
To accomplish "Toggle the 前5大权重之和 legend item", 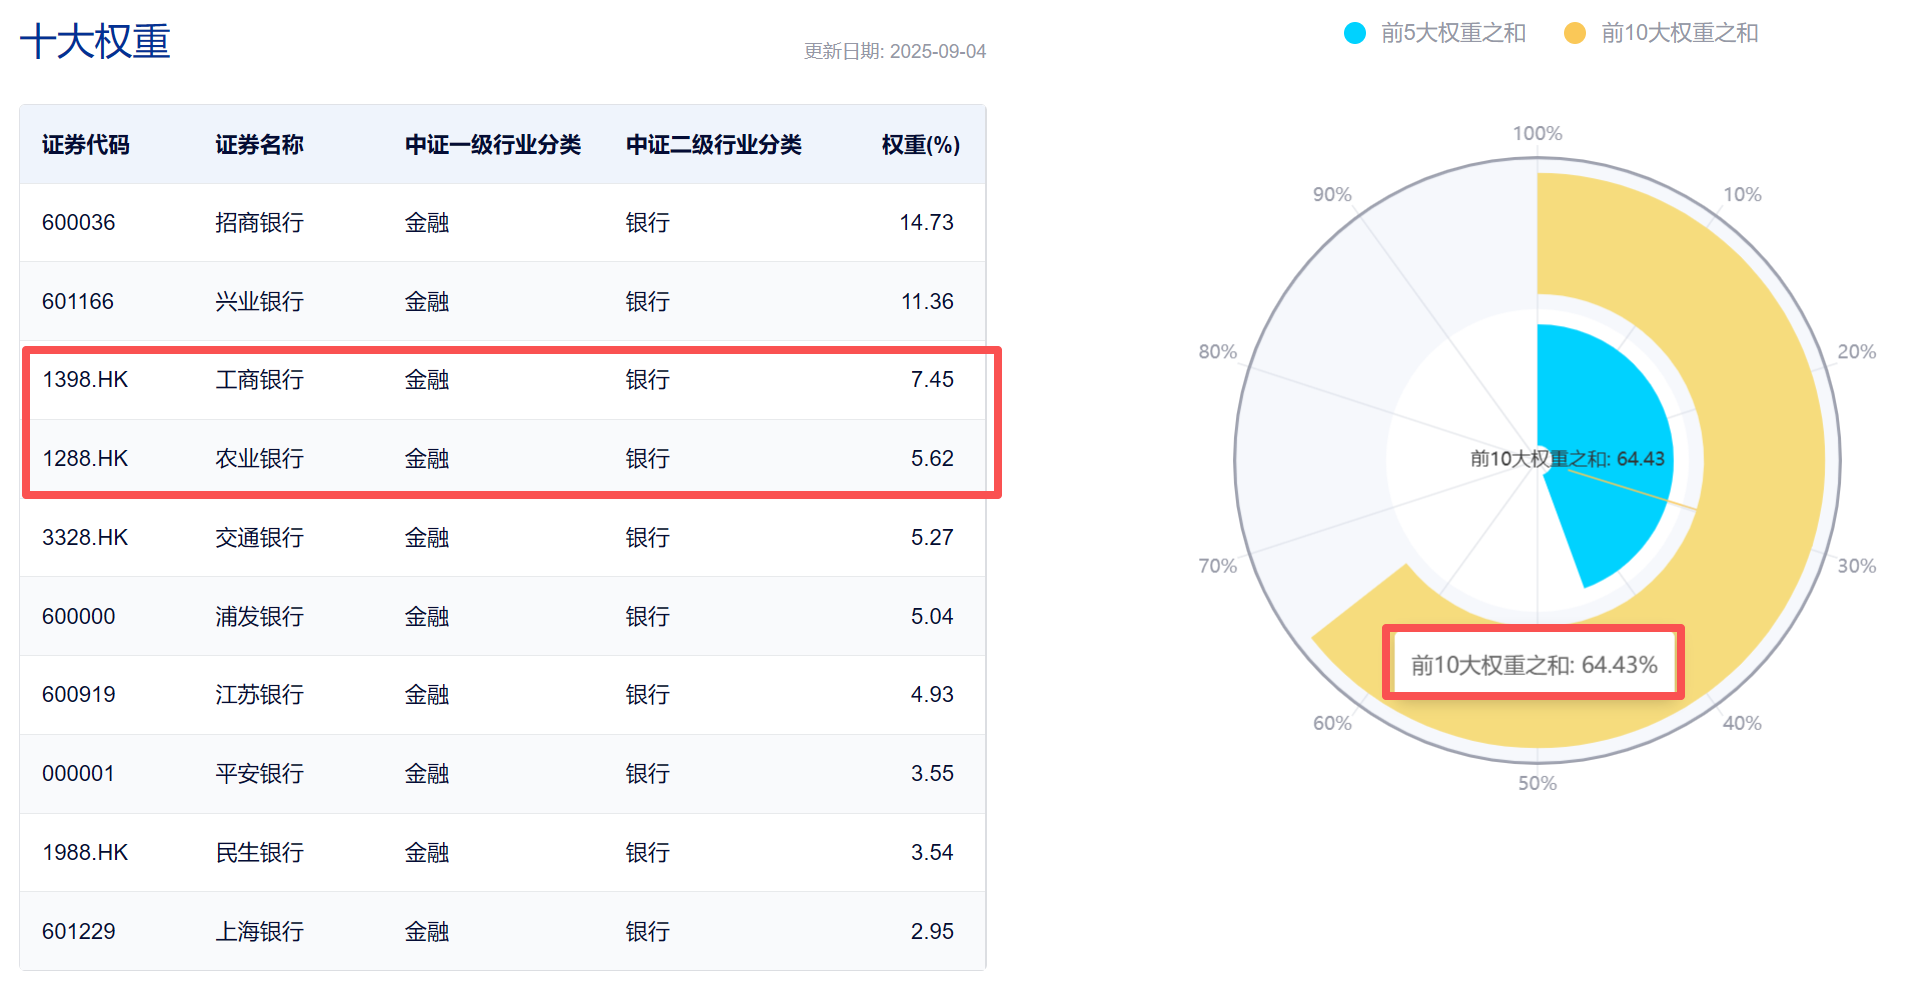I will coord(1435,33).
